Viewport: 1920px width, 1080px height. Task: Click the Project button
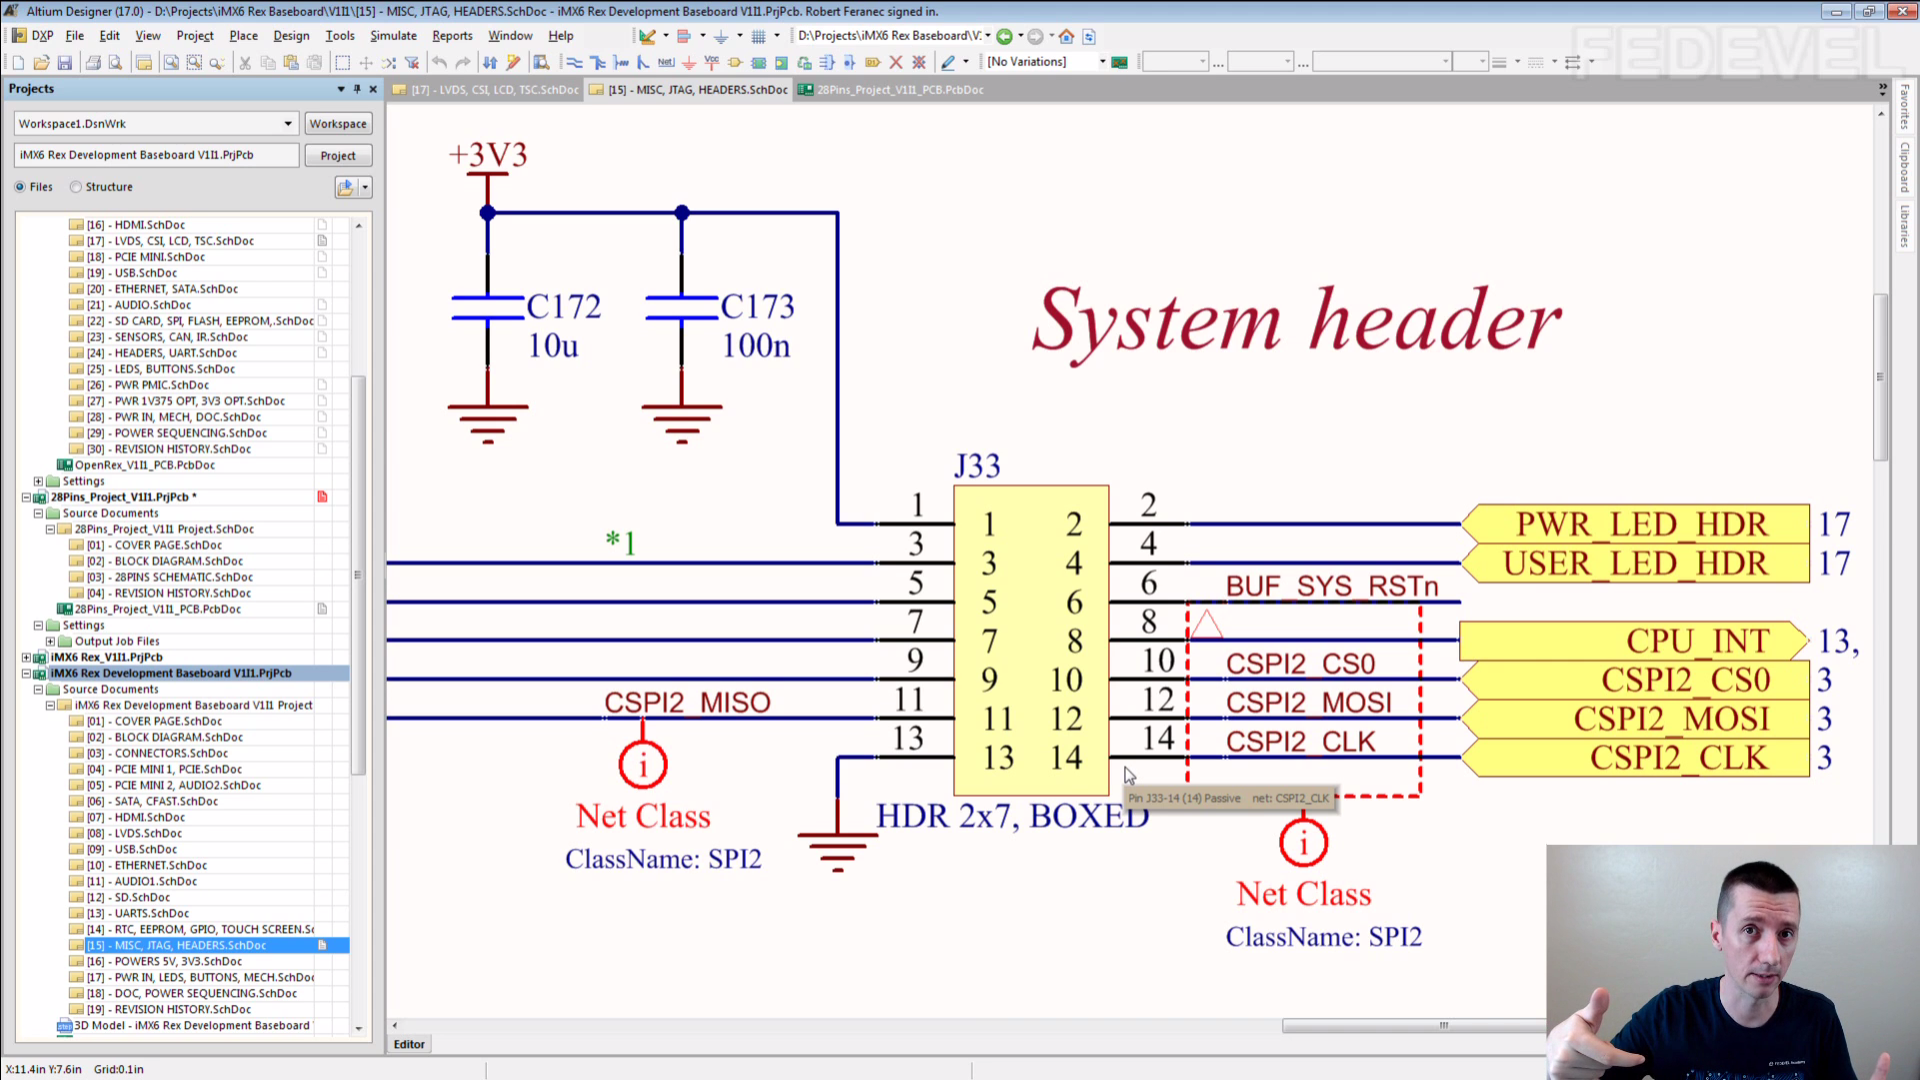coord(337,156)
